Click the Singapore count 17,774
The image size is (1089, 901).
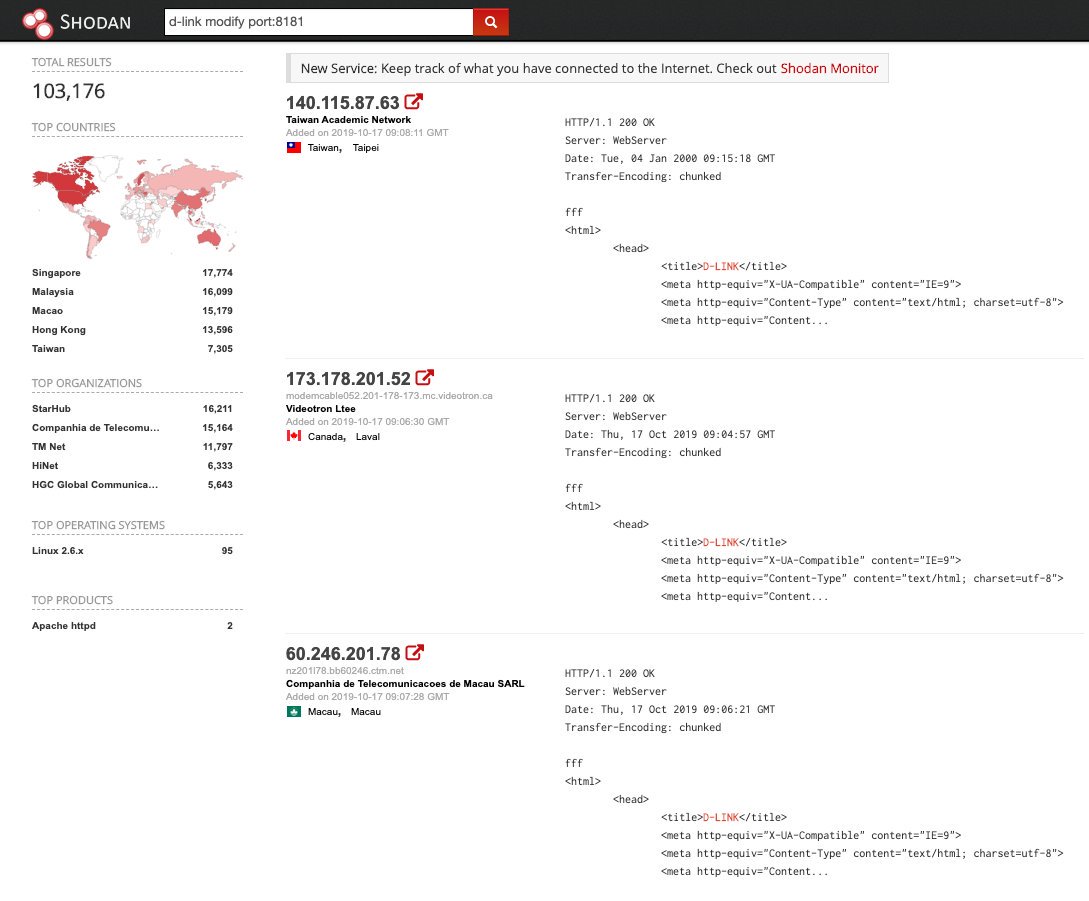[x=217, y=273]
